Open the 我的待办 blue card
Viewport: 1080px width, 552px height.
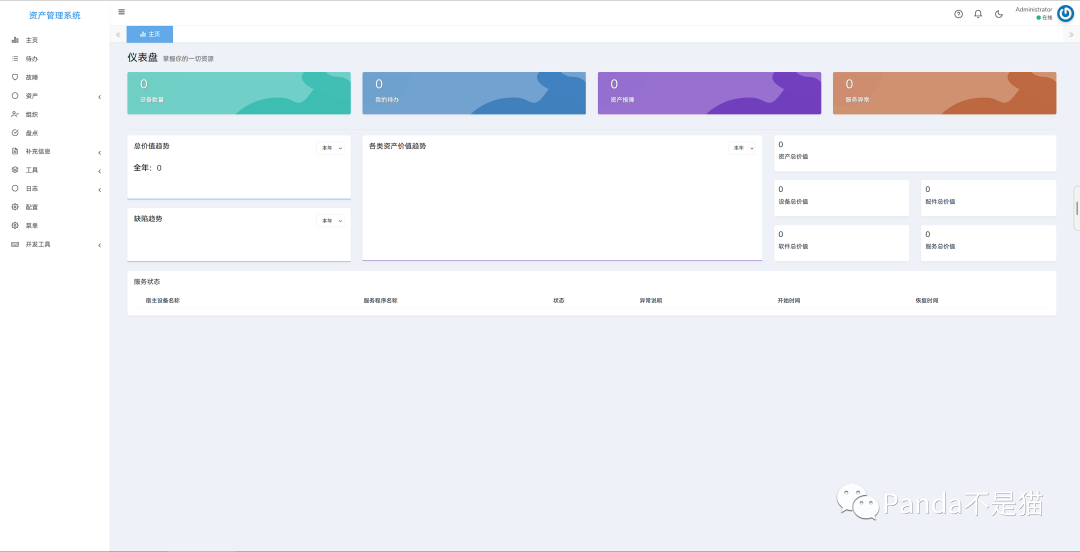click(474, 93)
